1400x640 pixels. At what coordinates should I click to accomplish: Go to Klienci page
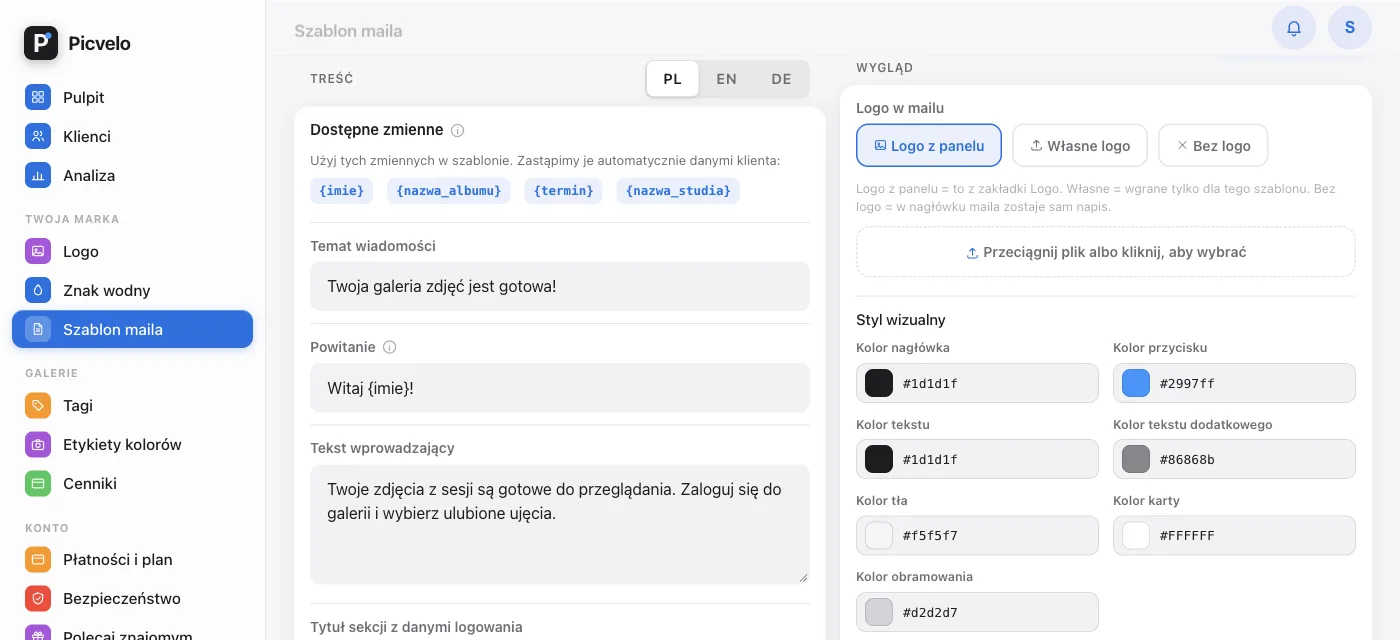click(132, 137)
